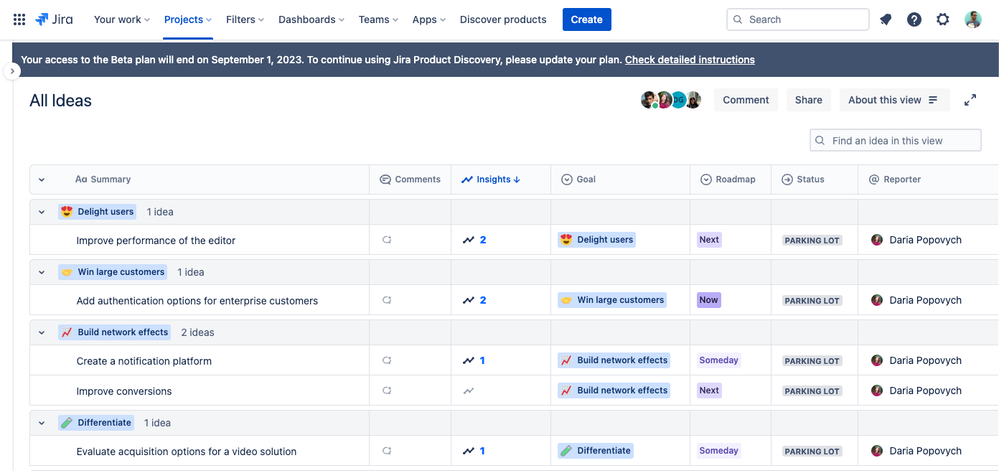
Task: Collapse the Delight users group
Action: pos(42,212)
